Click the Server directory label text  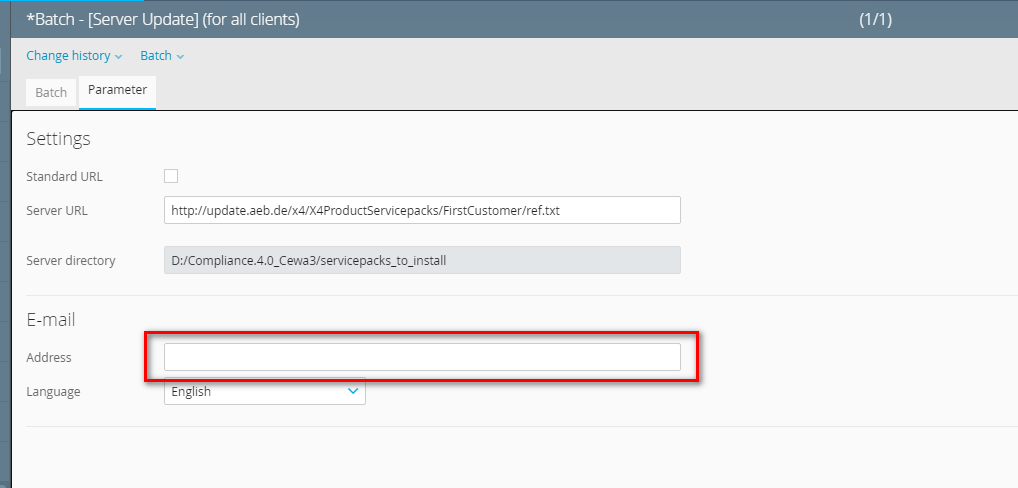point(70,261)
